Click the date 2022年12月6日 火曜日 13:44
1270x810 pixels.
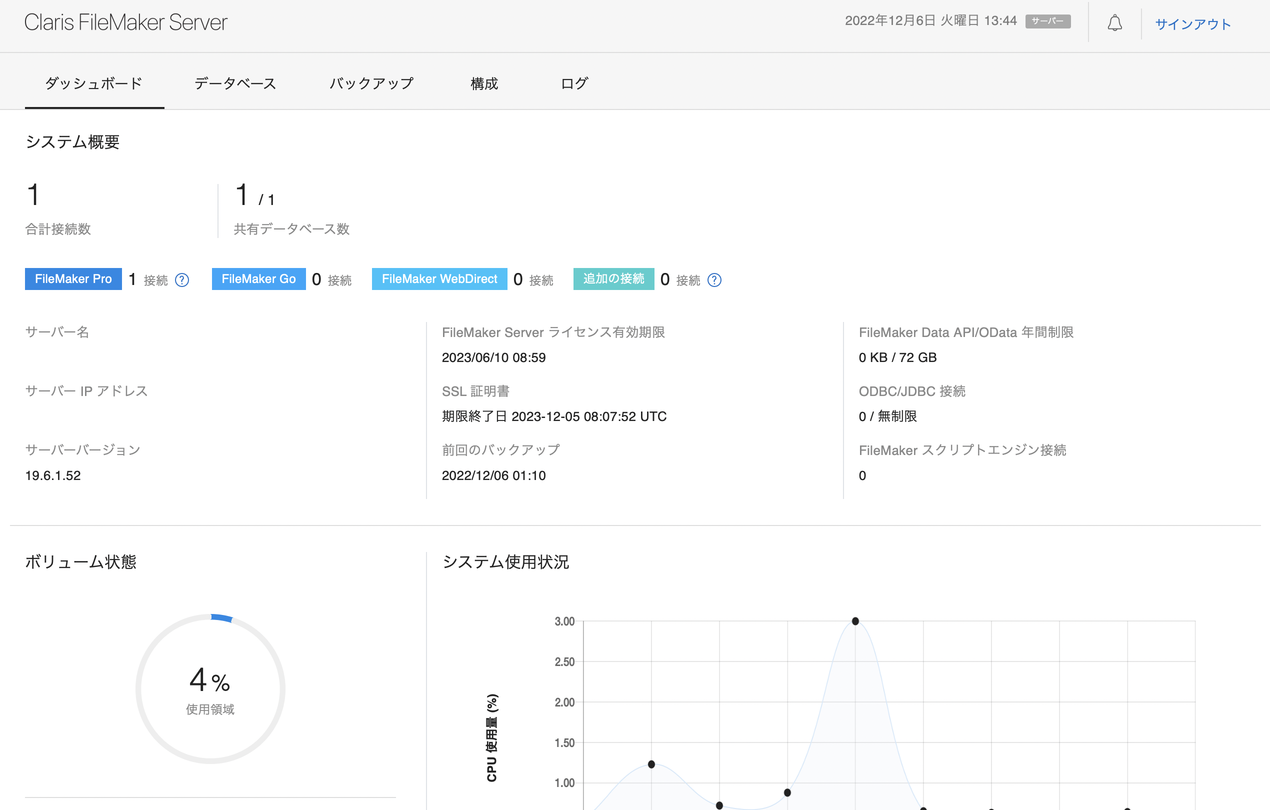[931, 21]
